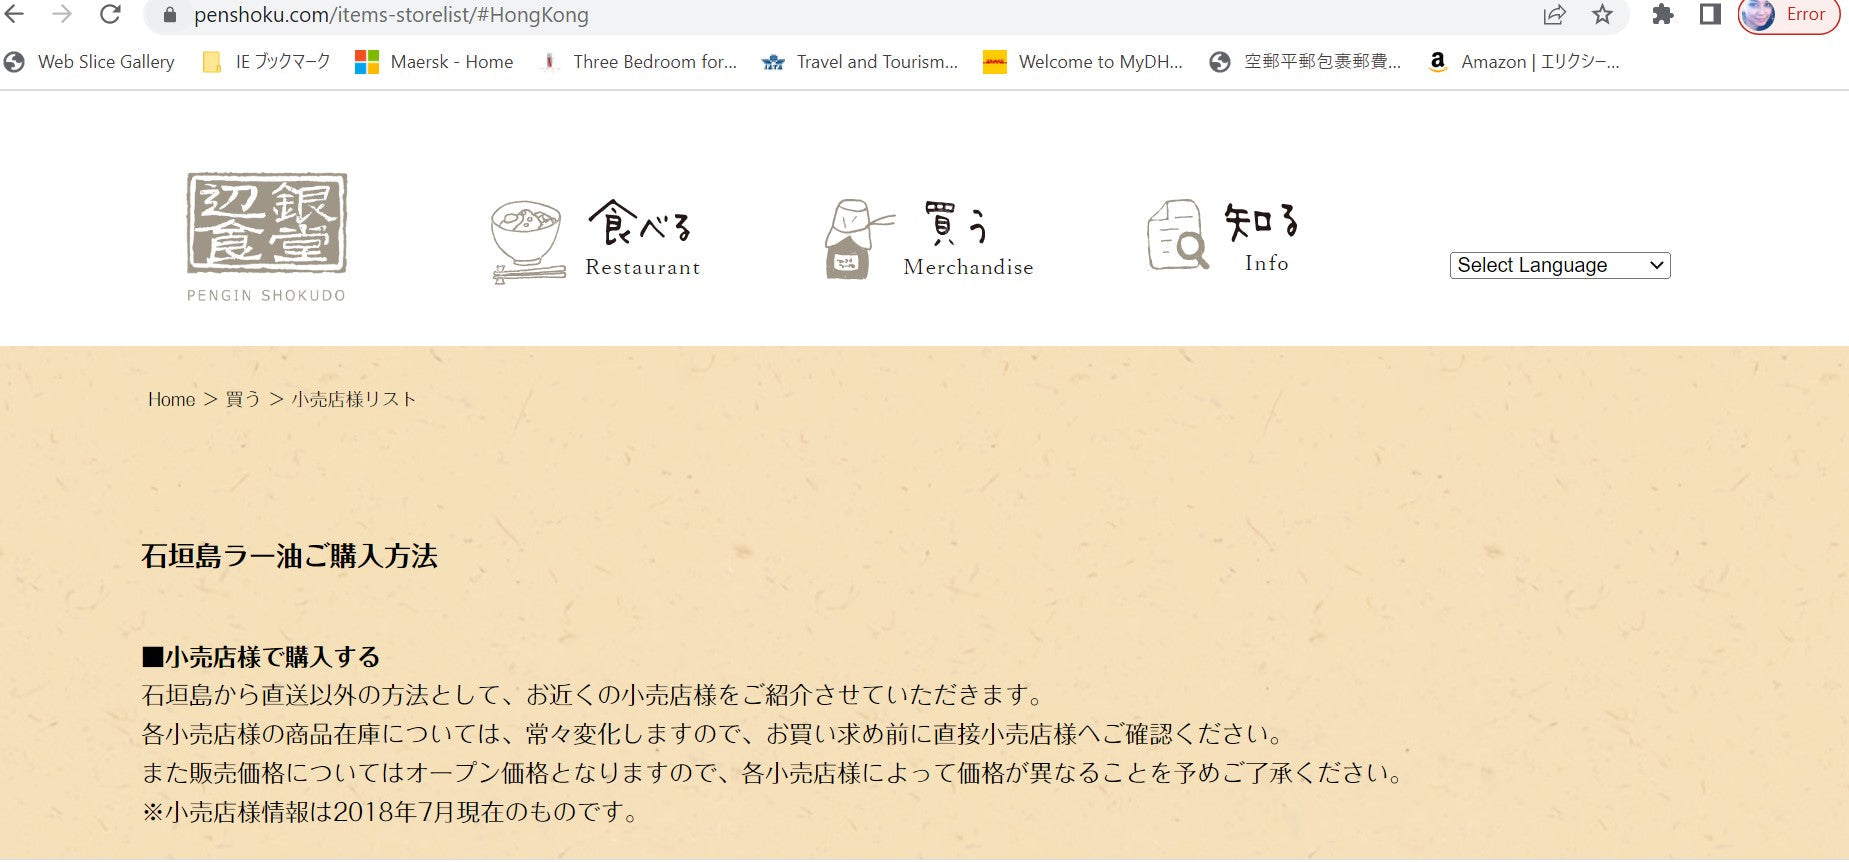This screenshot has height=862, width=1849.
Task: Open Travel and Tourism bookmark
Action: (x=860, y=62)
